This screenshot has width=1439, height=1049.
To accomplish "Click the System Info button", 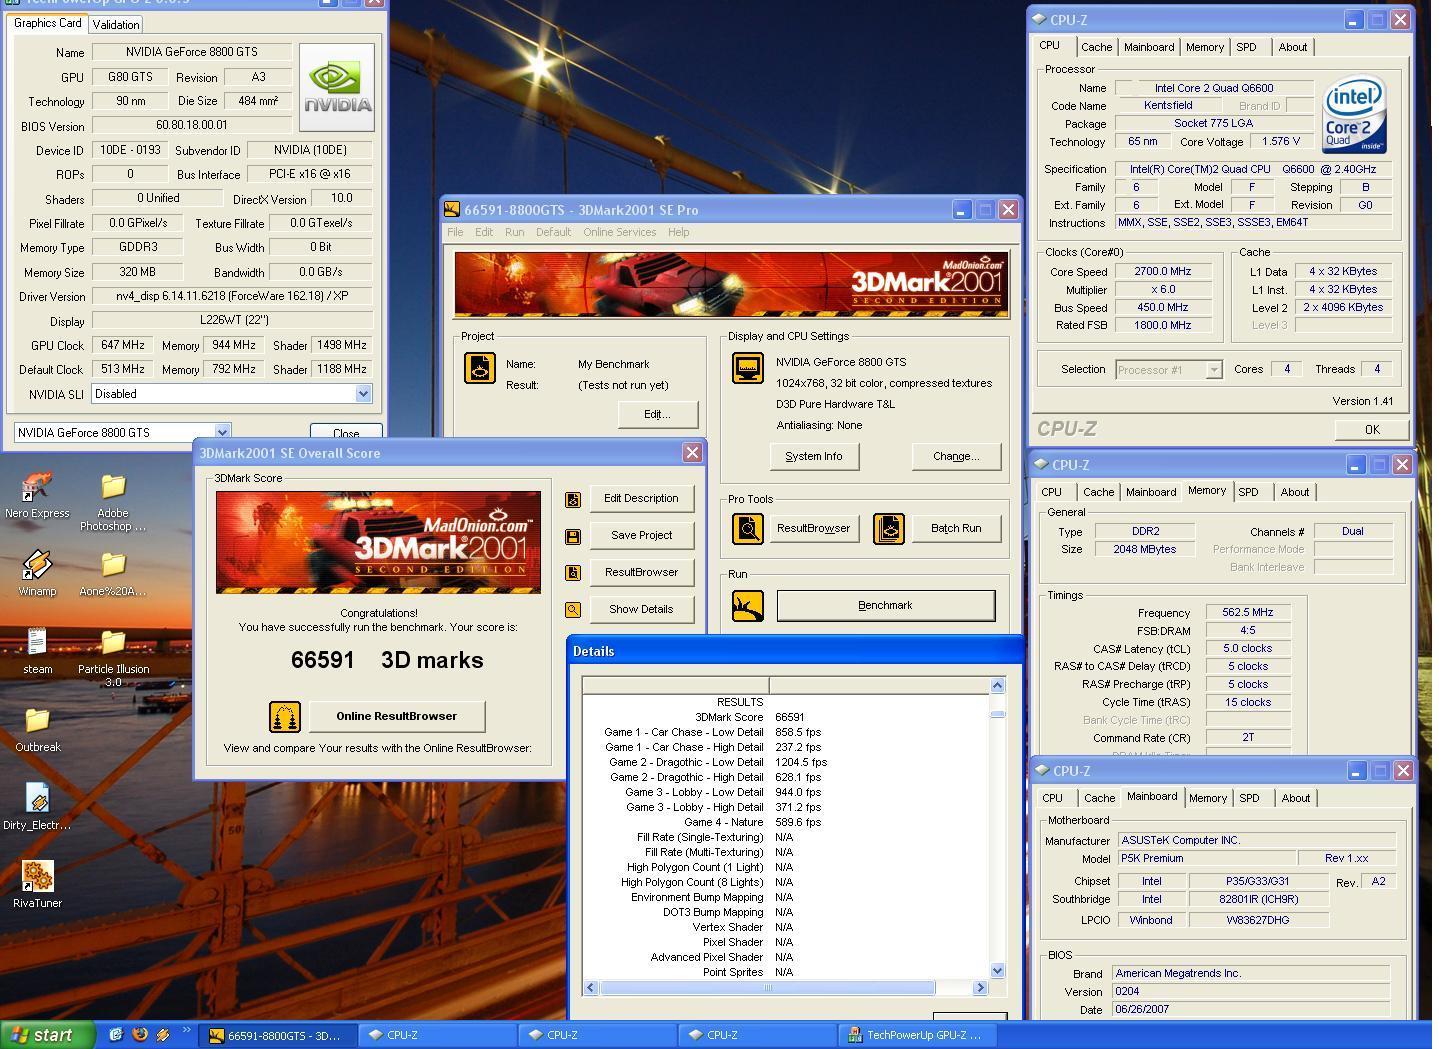I will coord(814,456).
